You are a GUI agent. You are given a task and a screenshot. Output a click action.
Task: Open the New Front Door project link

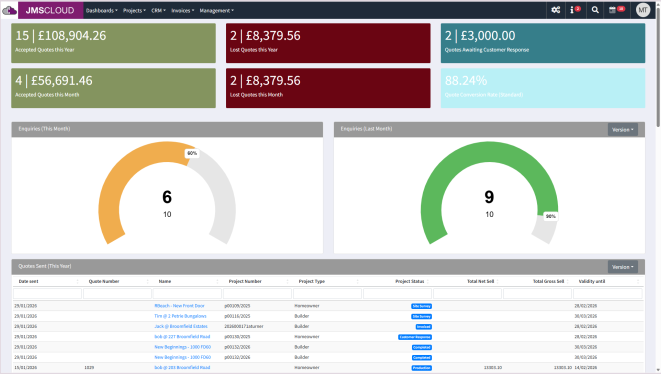179,306
